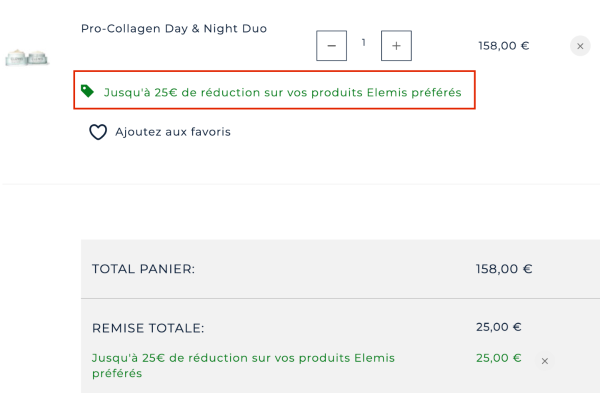Decrease quantity with the minus button
The image size is (600, 393).
click(x=331, y=46)
